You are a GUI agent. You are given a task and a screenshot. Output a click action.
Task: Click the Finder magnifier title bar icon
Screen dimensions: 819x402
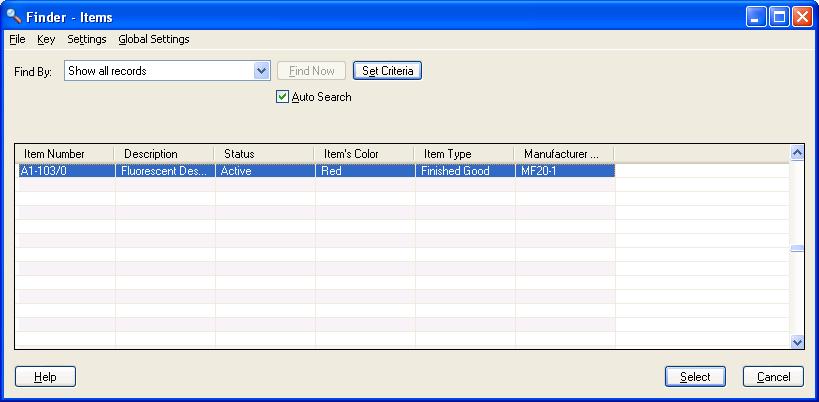(x=14, y=17)
